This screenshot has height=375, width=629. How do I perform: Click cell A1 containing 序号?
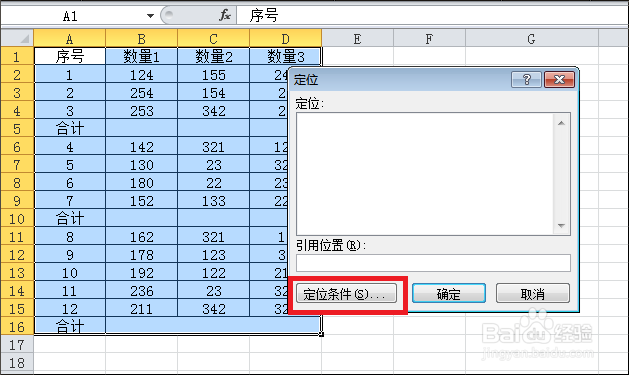tap(69, 56)
